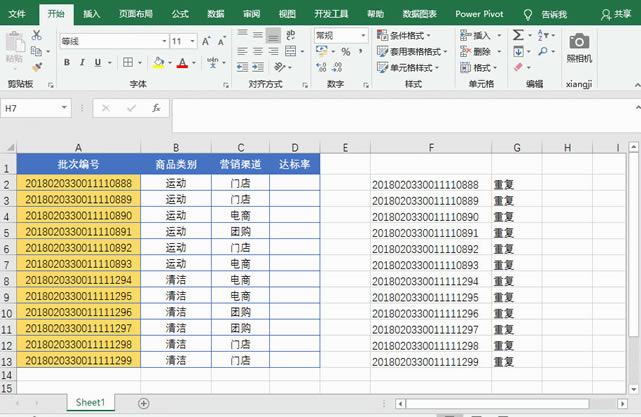Click the AutoSum sigma icon

[518, 34]
